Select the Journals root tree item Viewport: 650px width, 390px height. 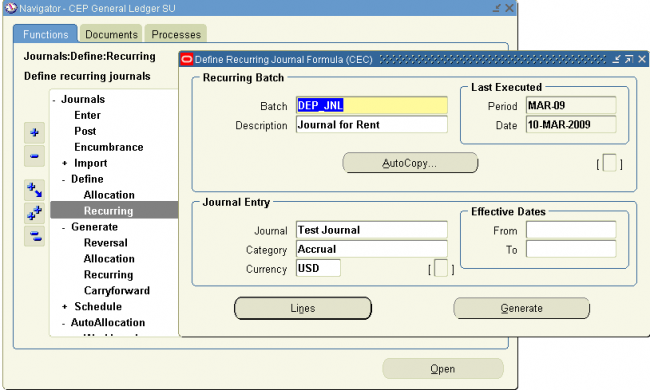83,99
